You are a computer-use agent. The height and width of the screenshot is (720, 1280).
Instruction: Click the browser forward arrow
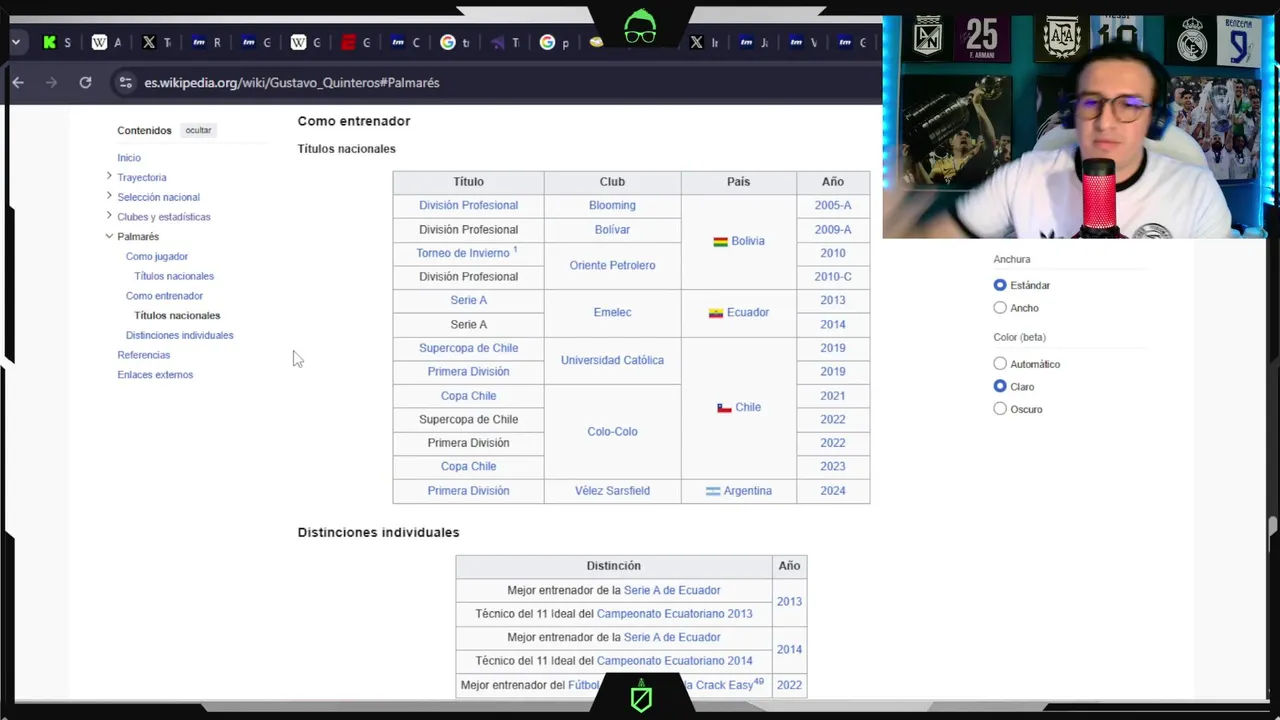(x=52, y=83)
